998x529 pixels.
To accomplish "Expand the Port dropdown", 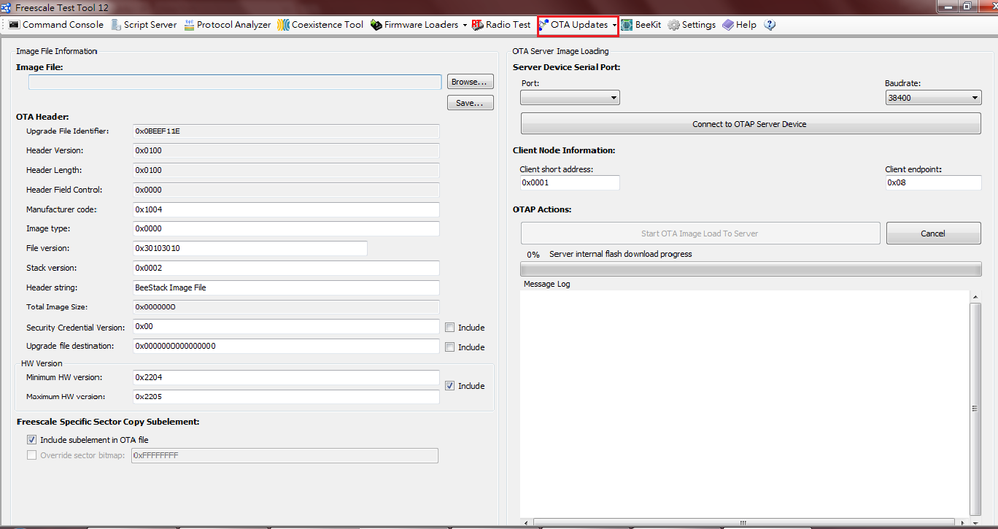I will (x=570, y=97).
